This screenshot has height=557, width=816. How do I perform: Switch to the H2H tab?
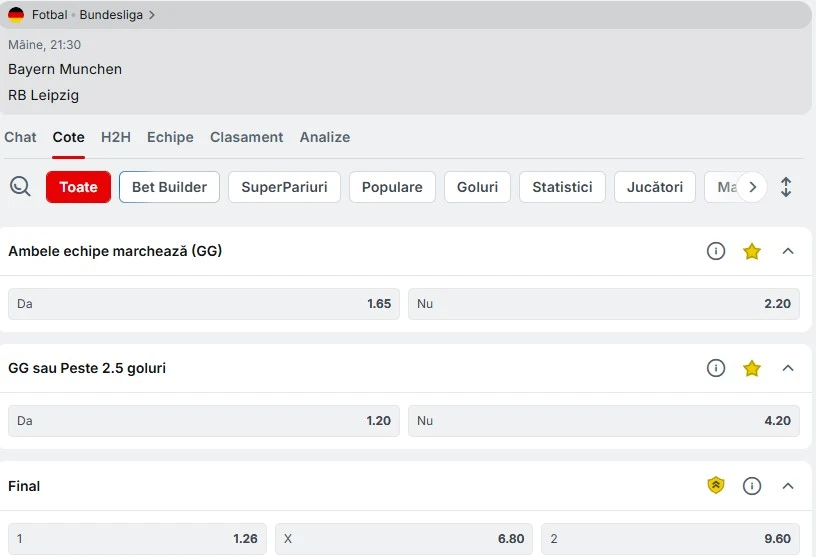tap(116, 137)
